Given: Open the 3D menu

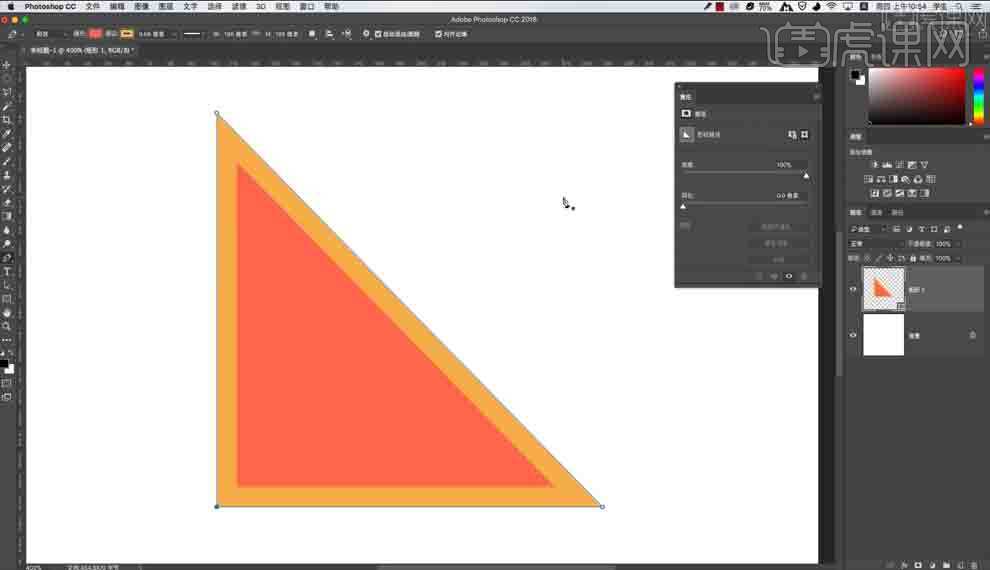Looking at the screenshot, I should (x=261, y=6).
